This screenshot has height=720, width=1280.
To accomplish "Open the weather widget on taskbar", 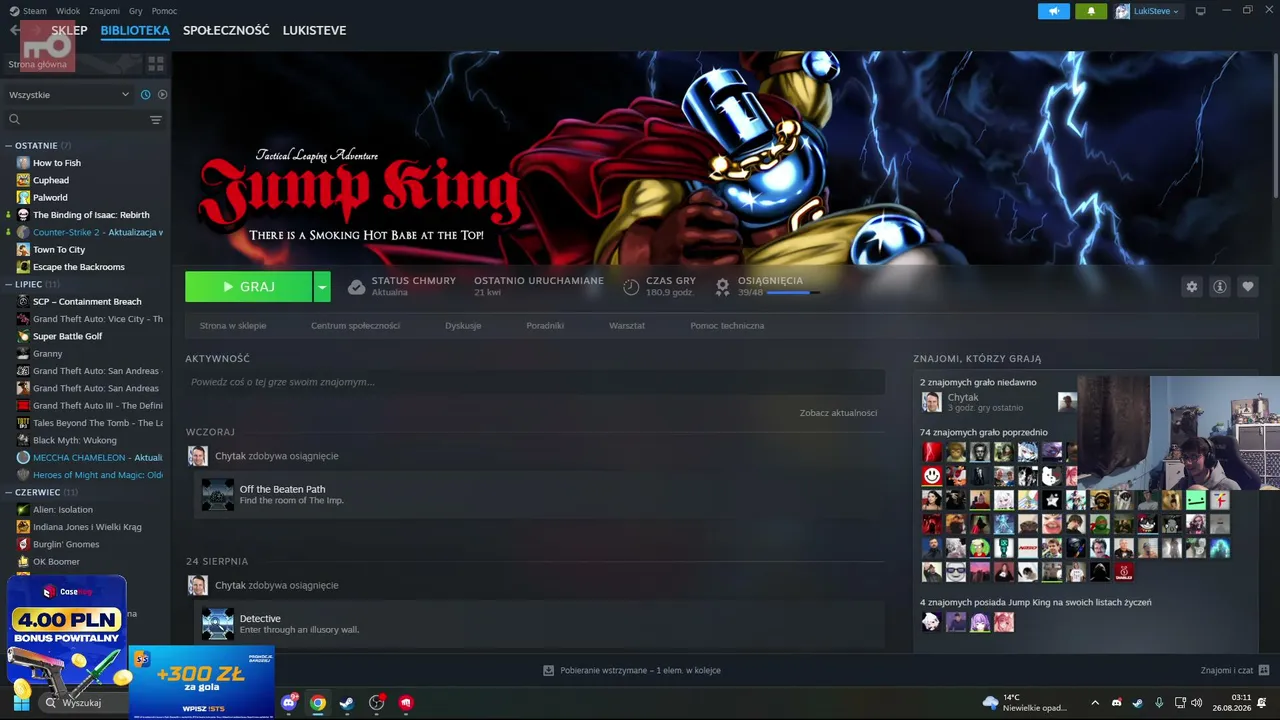I will 1025,702.
